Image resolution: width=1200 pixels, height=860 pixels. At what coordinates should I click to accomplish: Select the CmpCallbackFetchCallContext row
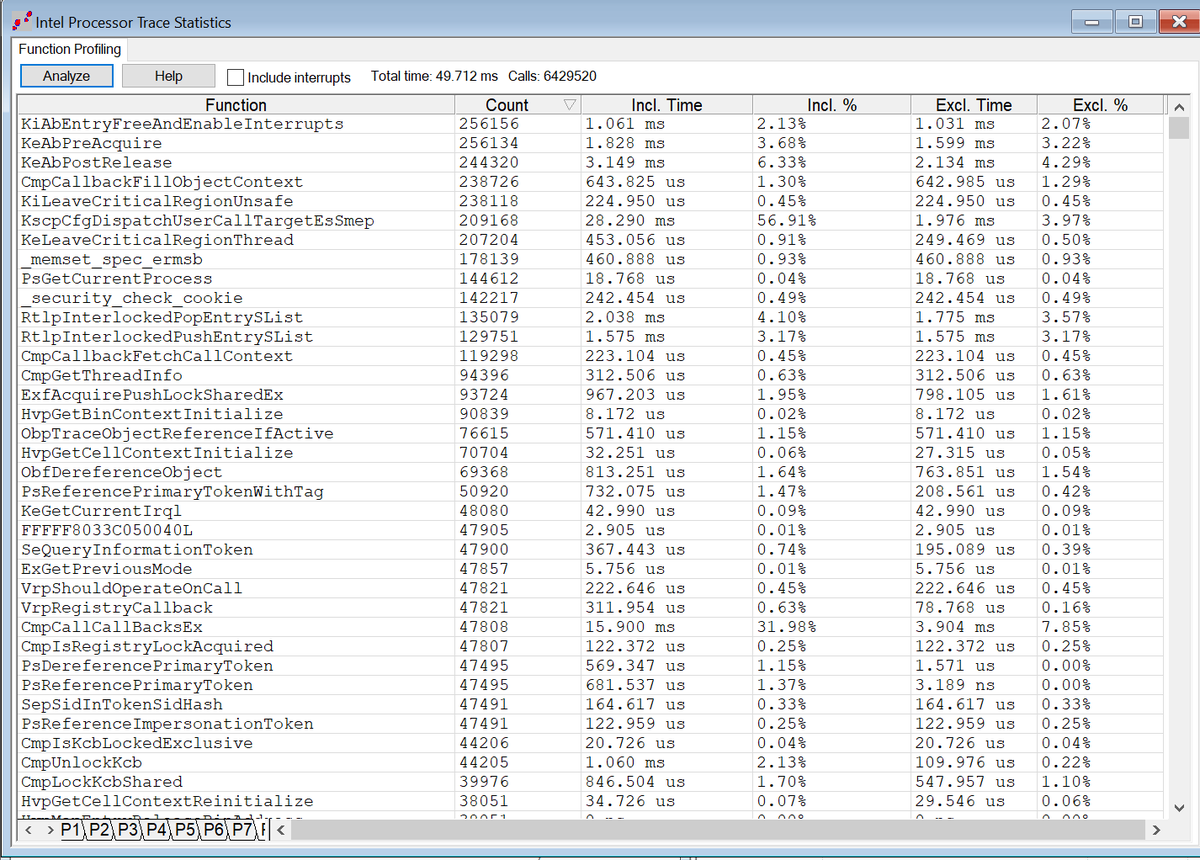(x=592, y=356)
